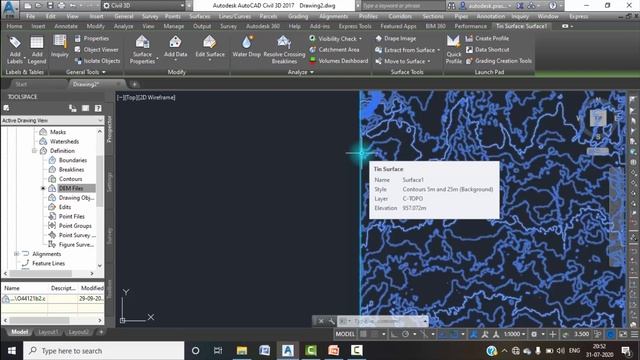Screen dimensions: 640x360
Task: Open the Surfaces menu
Action: pyautogui.click(x=200, y=16)
